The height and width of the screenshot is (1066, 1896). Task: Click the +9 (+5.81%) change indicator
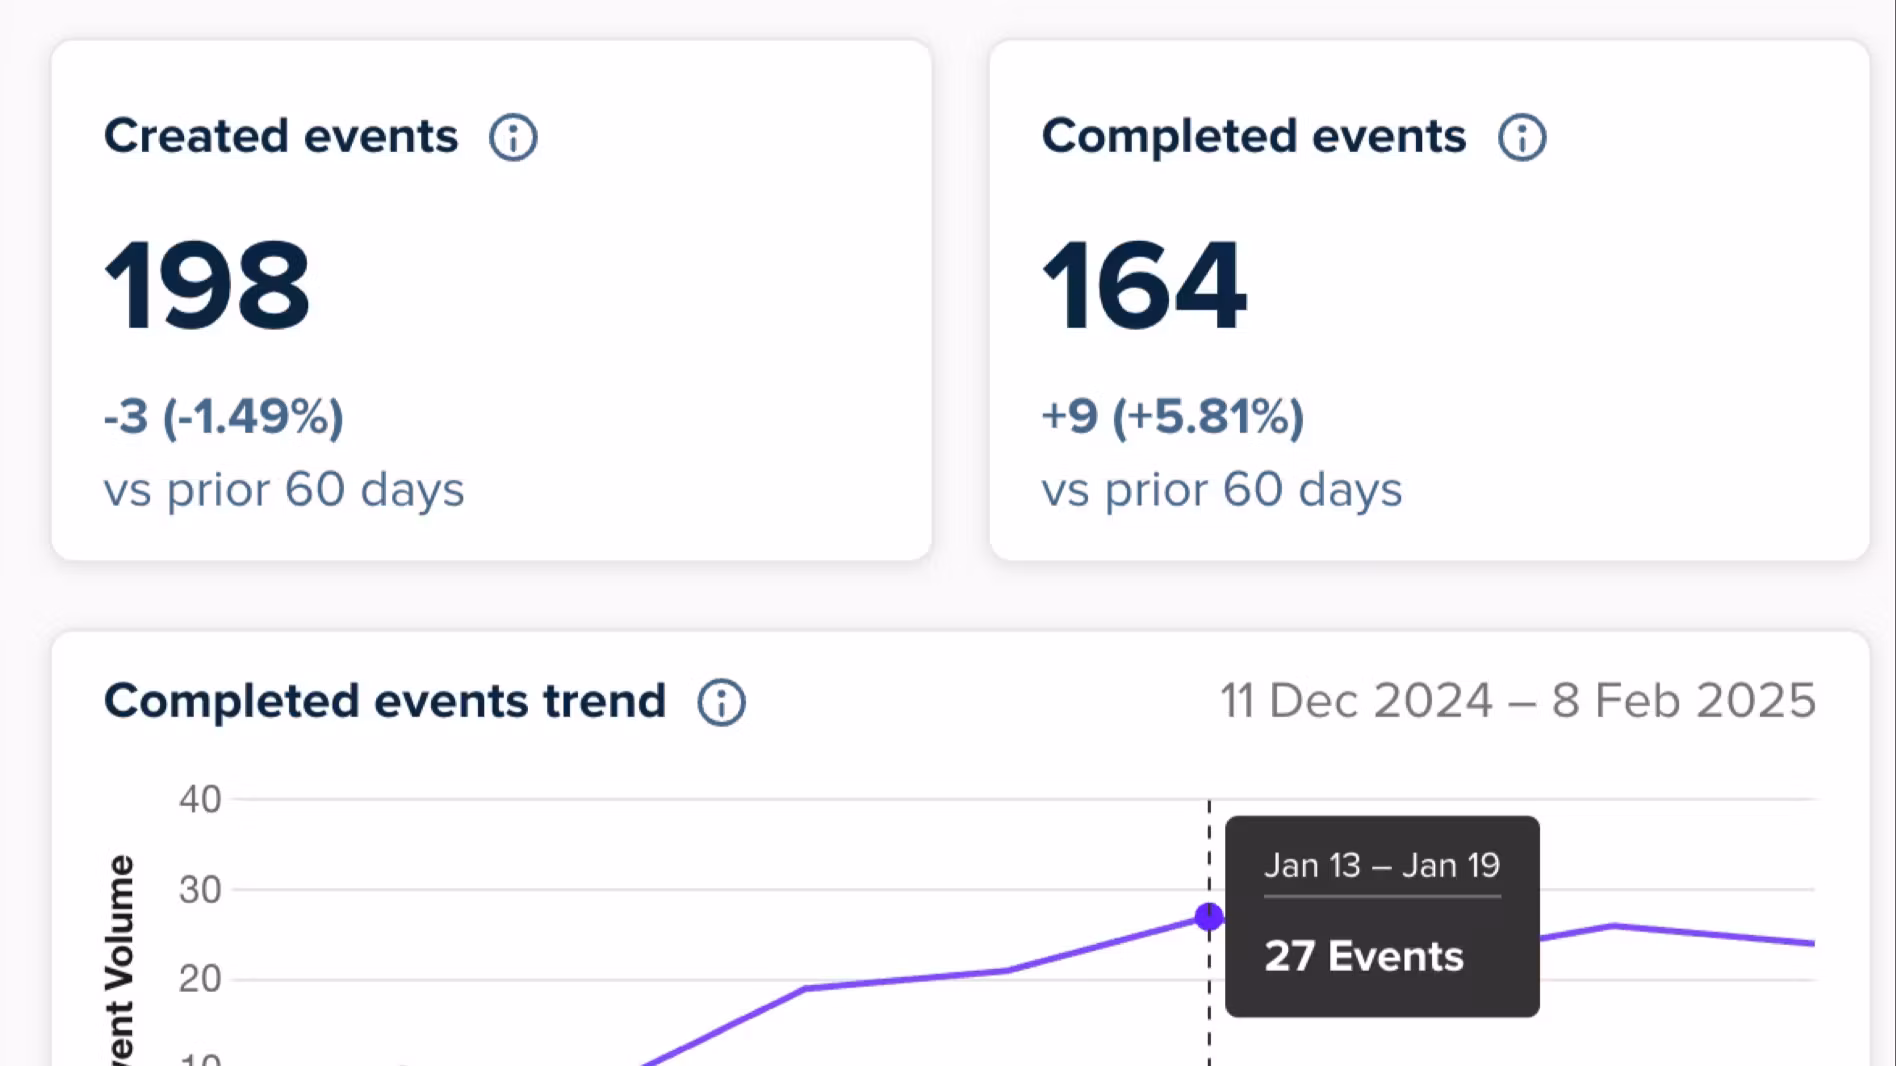click(1172, 416)
